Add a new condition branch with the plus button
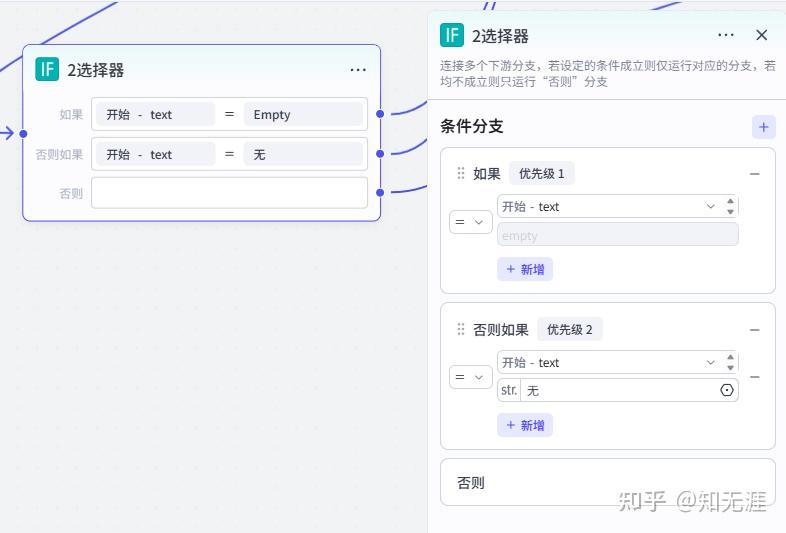This screenshot has width=786, height=533. tap(763, 127)
